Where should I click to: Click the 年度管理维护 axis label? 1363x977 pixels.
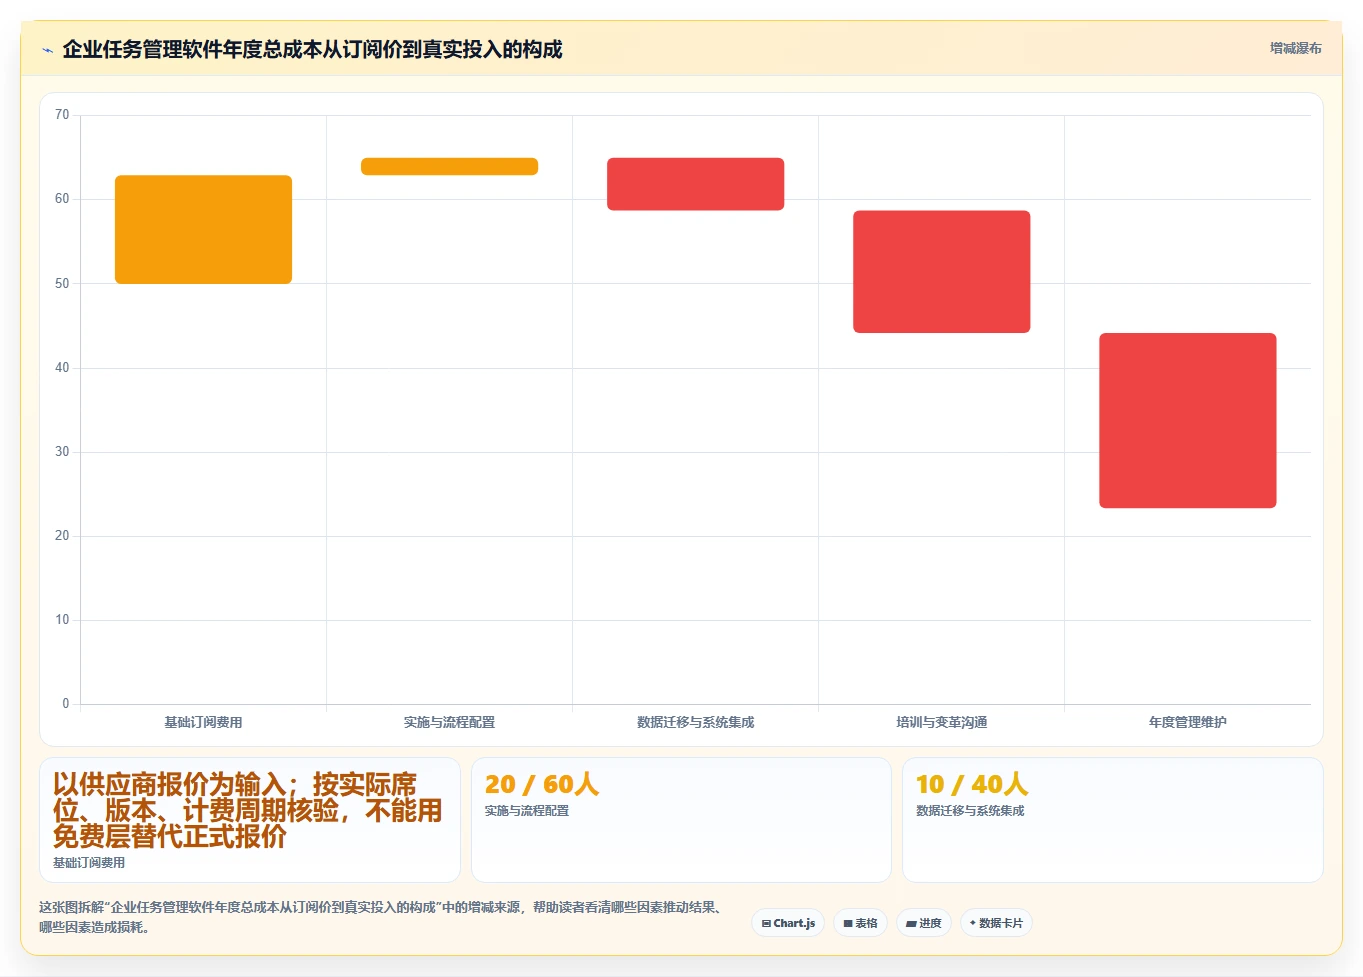(1187, 722)
